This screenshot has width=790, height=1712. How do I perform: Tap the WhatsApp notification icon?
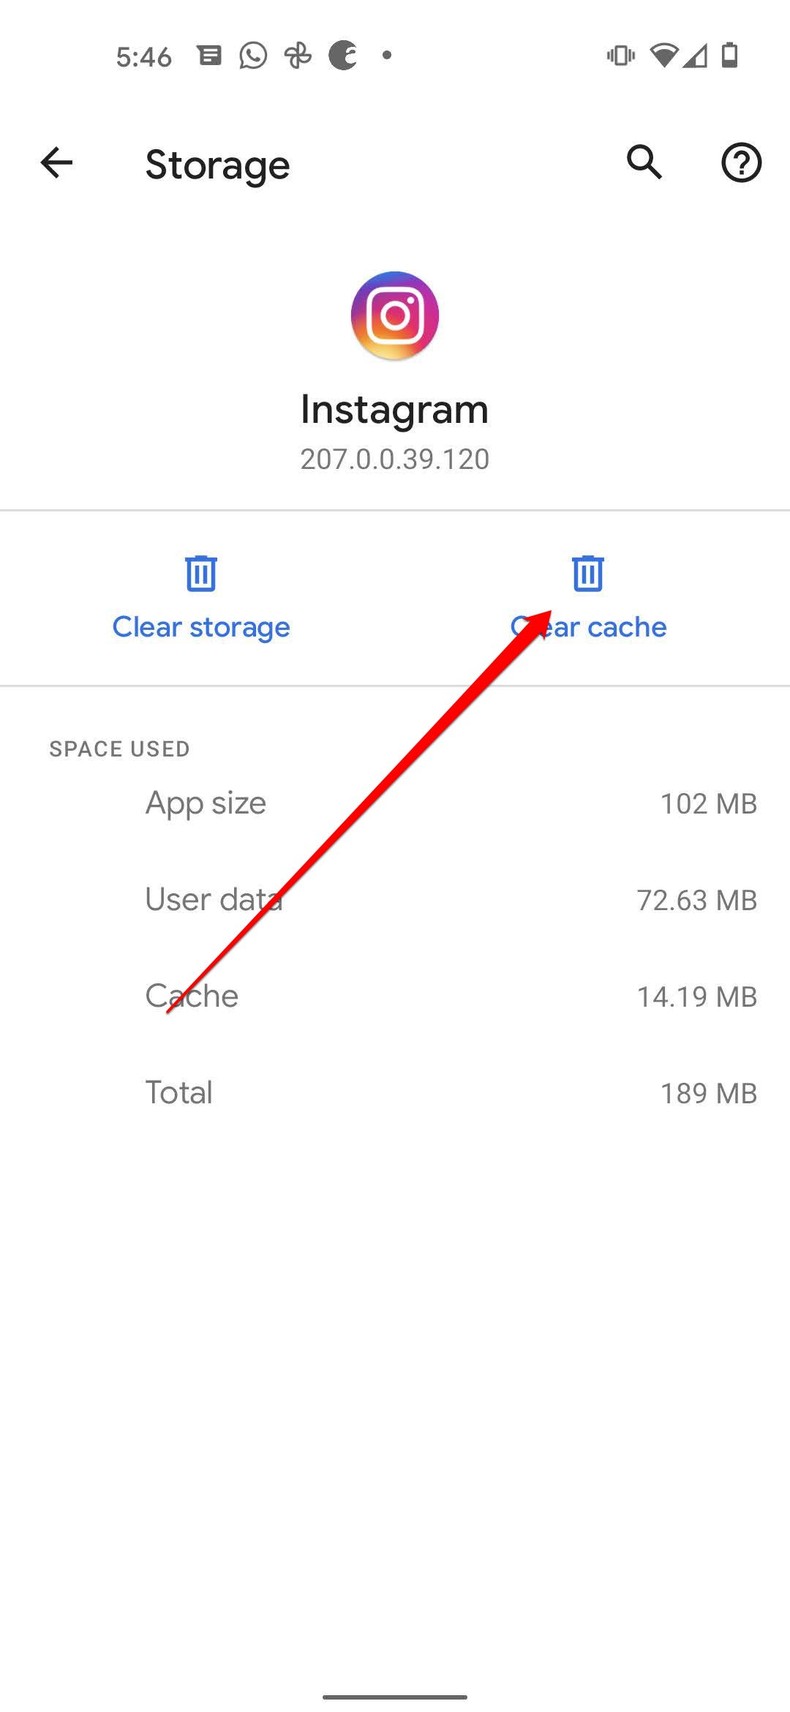pos(253,56)
